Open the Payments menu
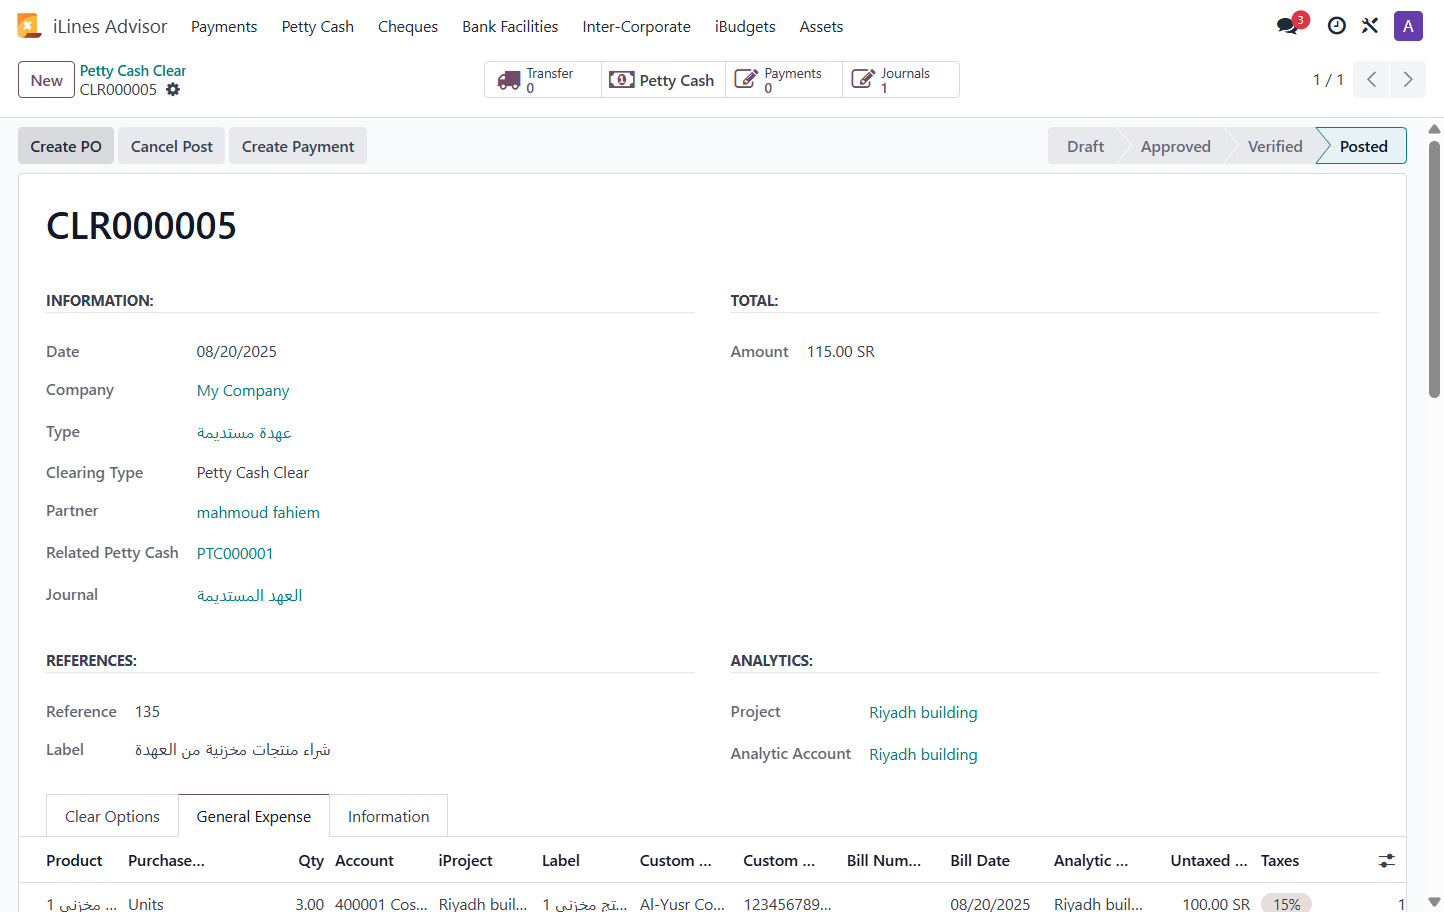The image size is (1444, 912). coord(224,27)
